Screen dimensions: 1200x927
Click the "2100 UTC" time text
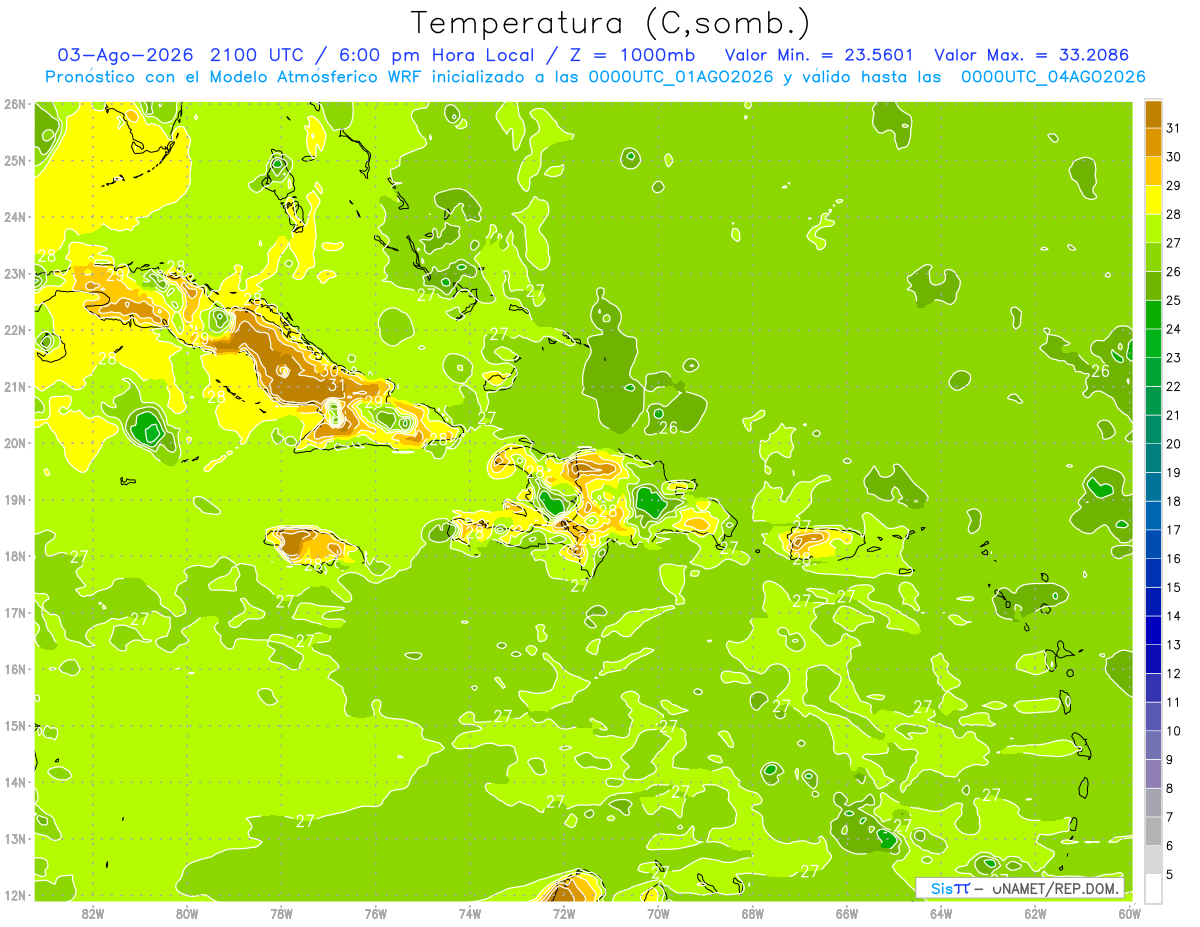[x=256, y=55]
